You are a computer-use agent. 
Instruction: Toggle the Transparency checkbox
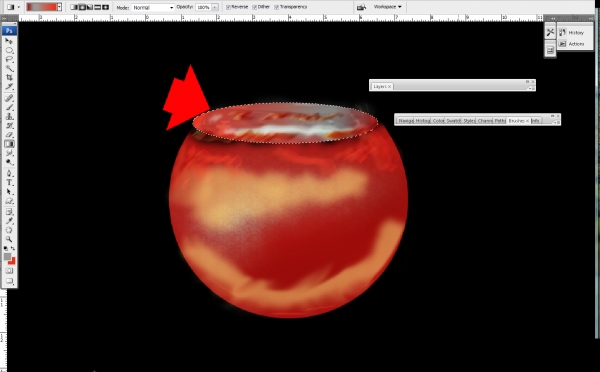[x=277, y=7]
